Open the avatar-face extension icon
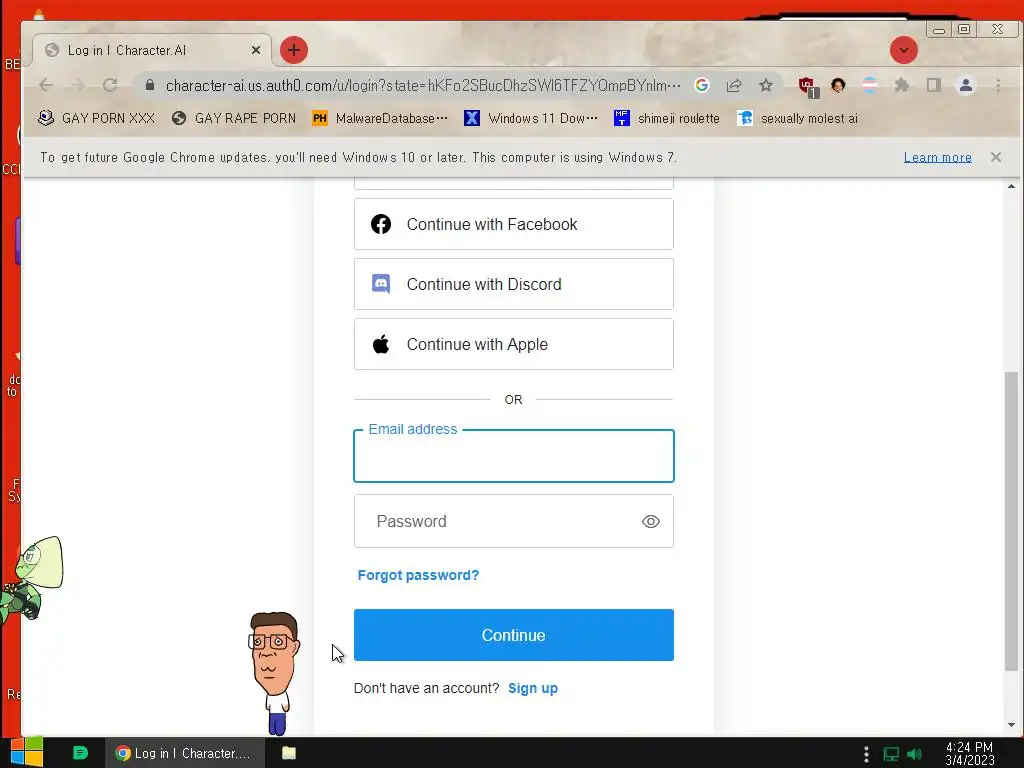 point(838,85)
